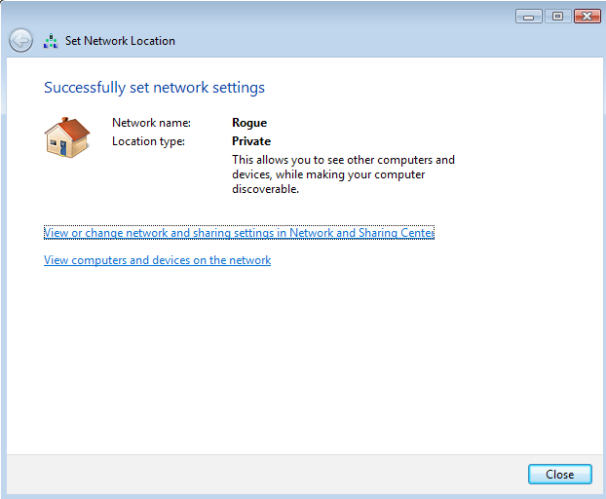The height and width of the screenshot is (499, 606).
Task: Minimize the Set Network Location window
Action: [529, 17]
